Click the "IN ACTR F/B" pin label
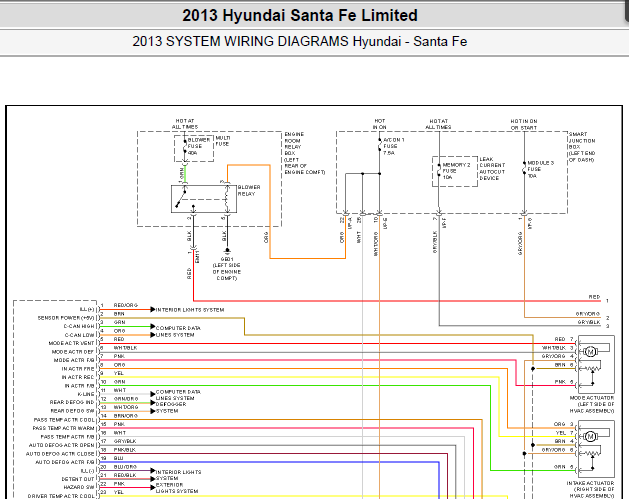 [79, 385]
